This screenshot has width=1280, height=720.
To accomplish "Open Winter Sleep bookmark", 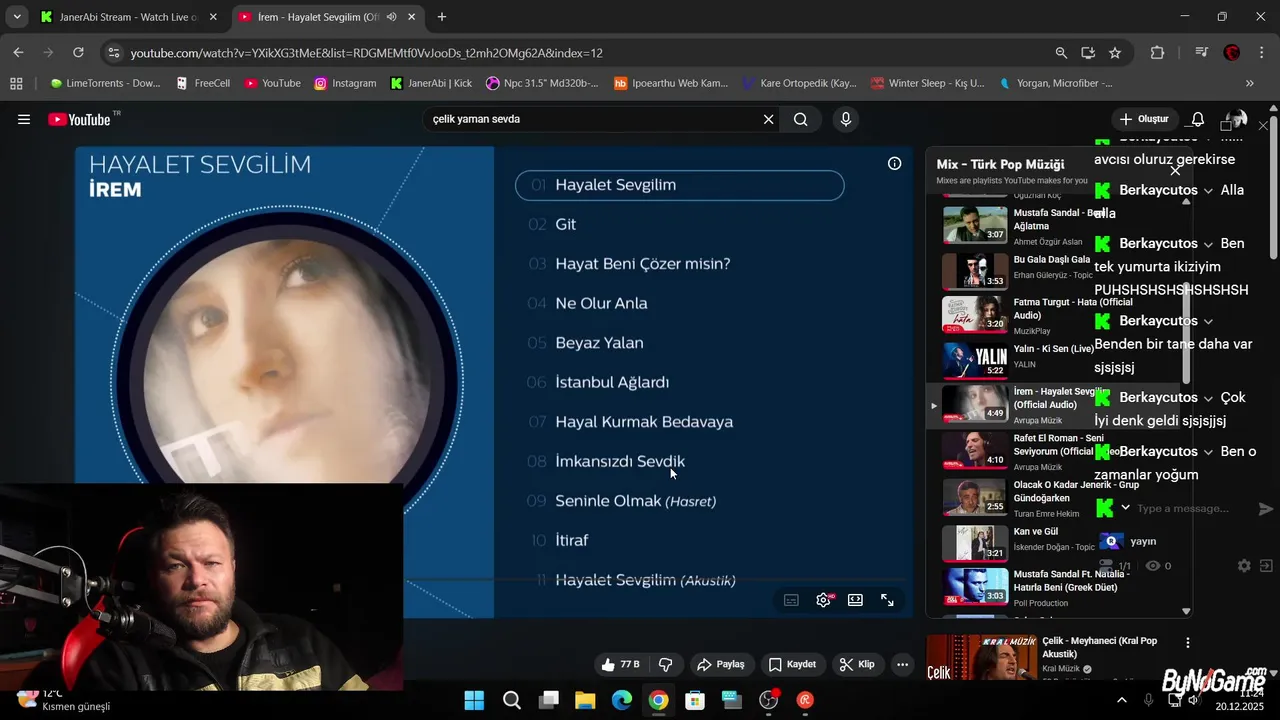I will point(928,83).
